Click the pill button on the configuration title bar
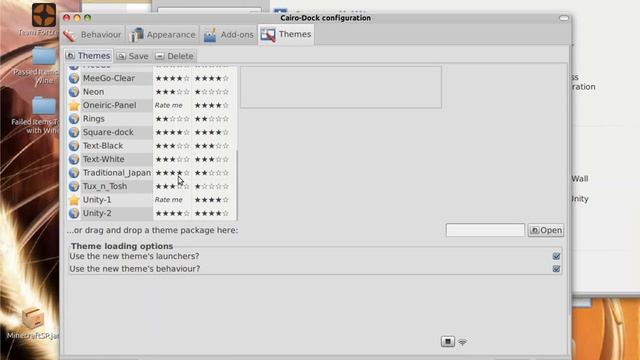This screenshot has width=640, height=360. (x=564, y=18)
